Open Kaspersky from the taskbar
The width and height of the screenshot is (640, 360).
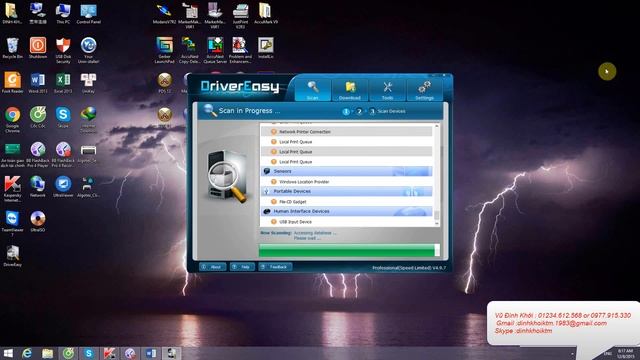coord(109,353)
